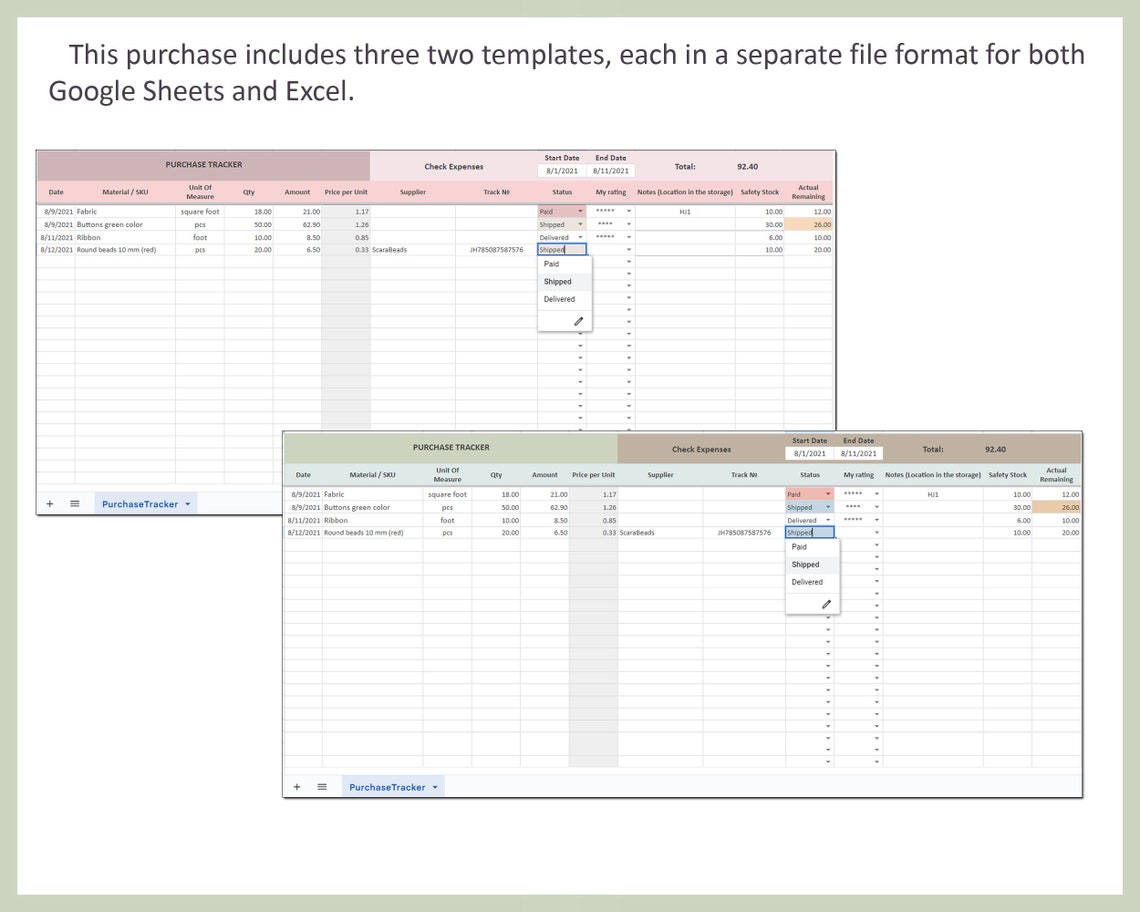The height and width of the screenshot is (912, 1140).
Task: Open the My rating dropdown for the Ribbon row
Action: click(x=627, y=237)
